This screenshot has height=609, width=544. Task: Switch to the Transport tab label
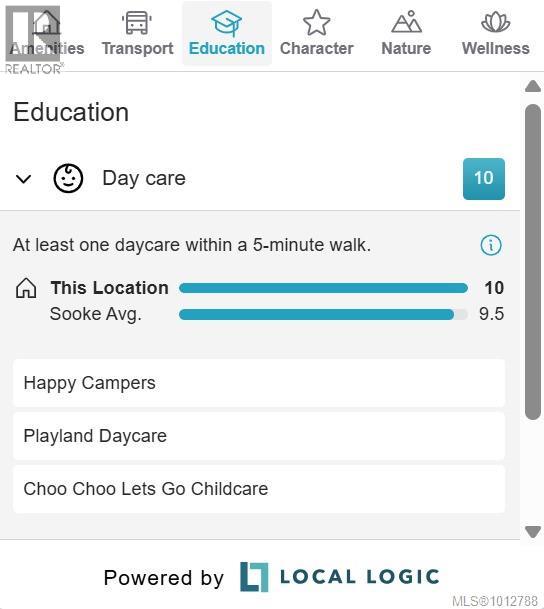tap(137, 49)
